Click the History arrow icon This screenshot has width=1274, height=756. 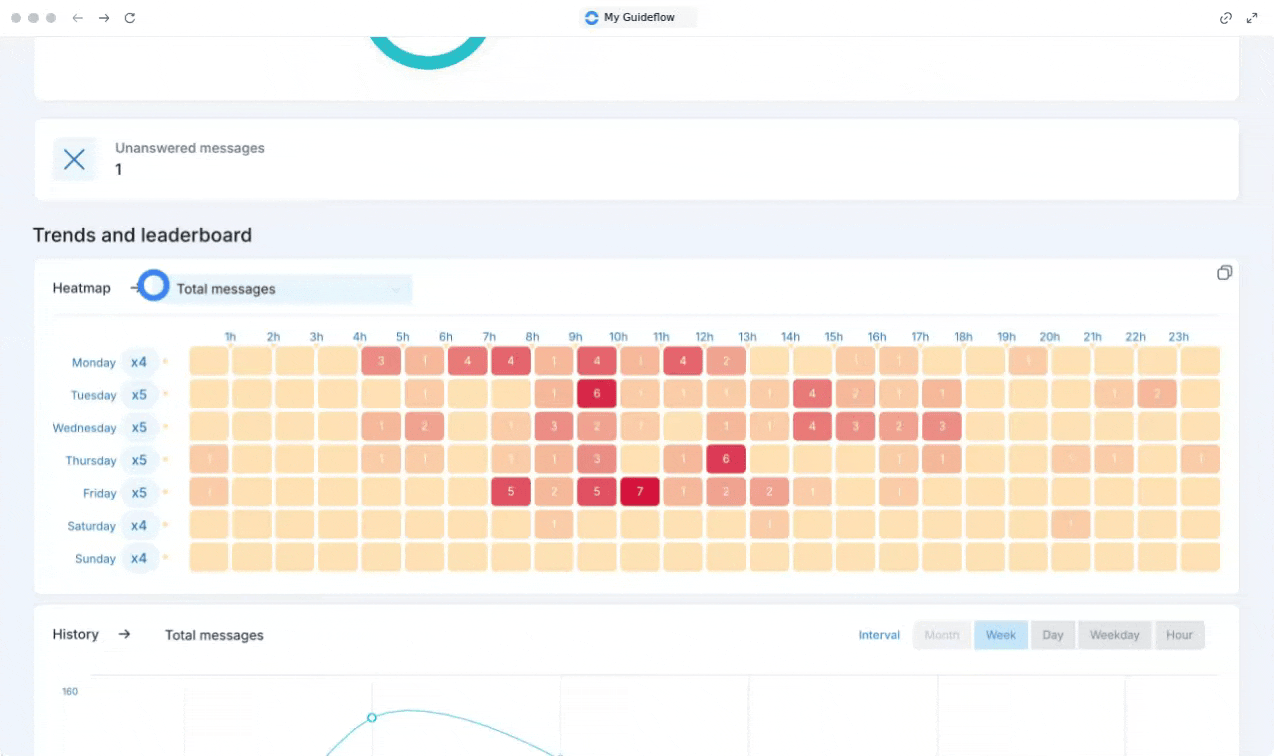click(x=124, y=634)
